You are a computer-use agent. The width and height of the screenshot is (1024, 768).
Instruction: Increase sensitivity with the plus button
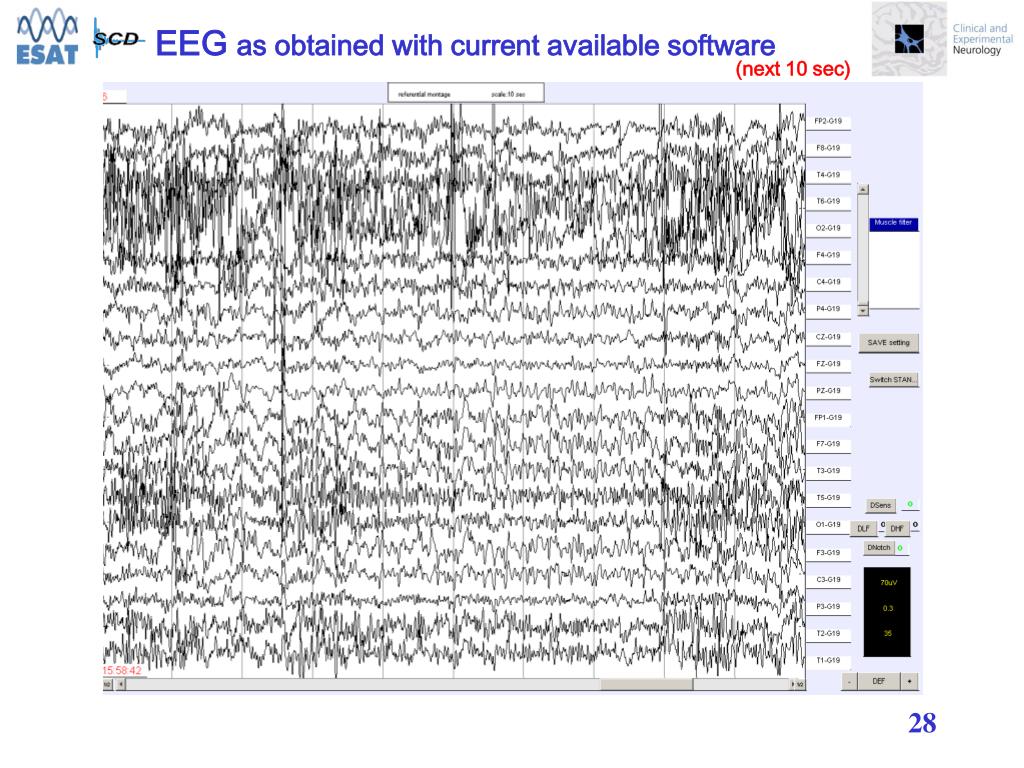909,681
